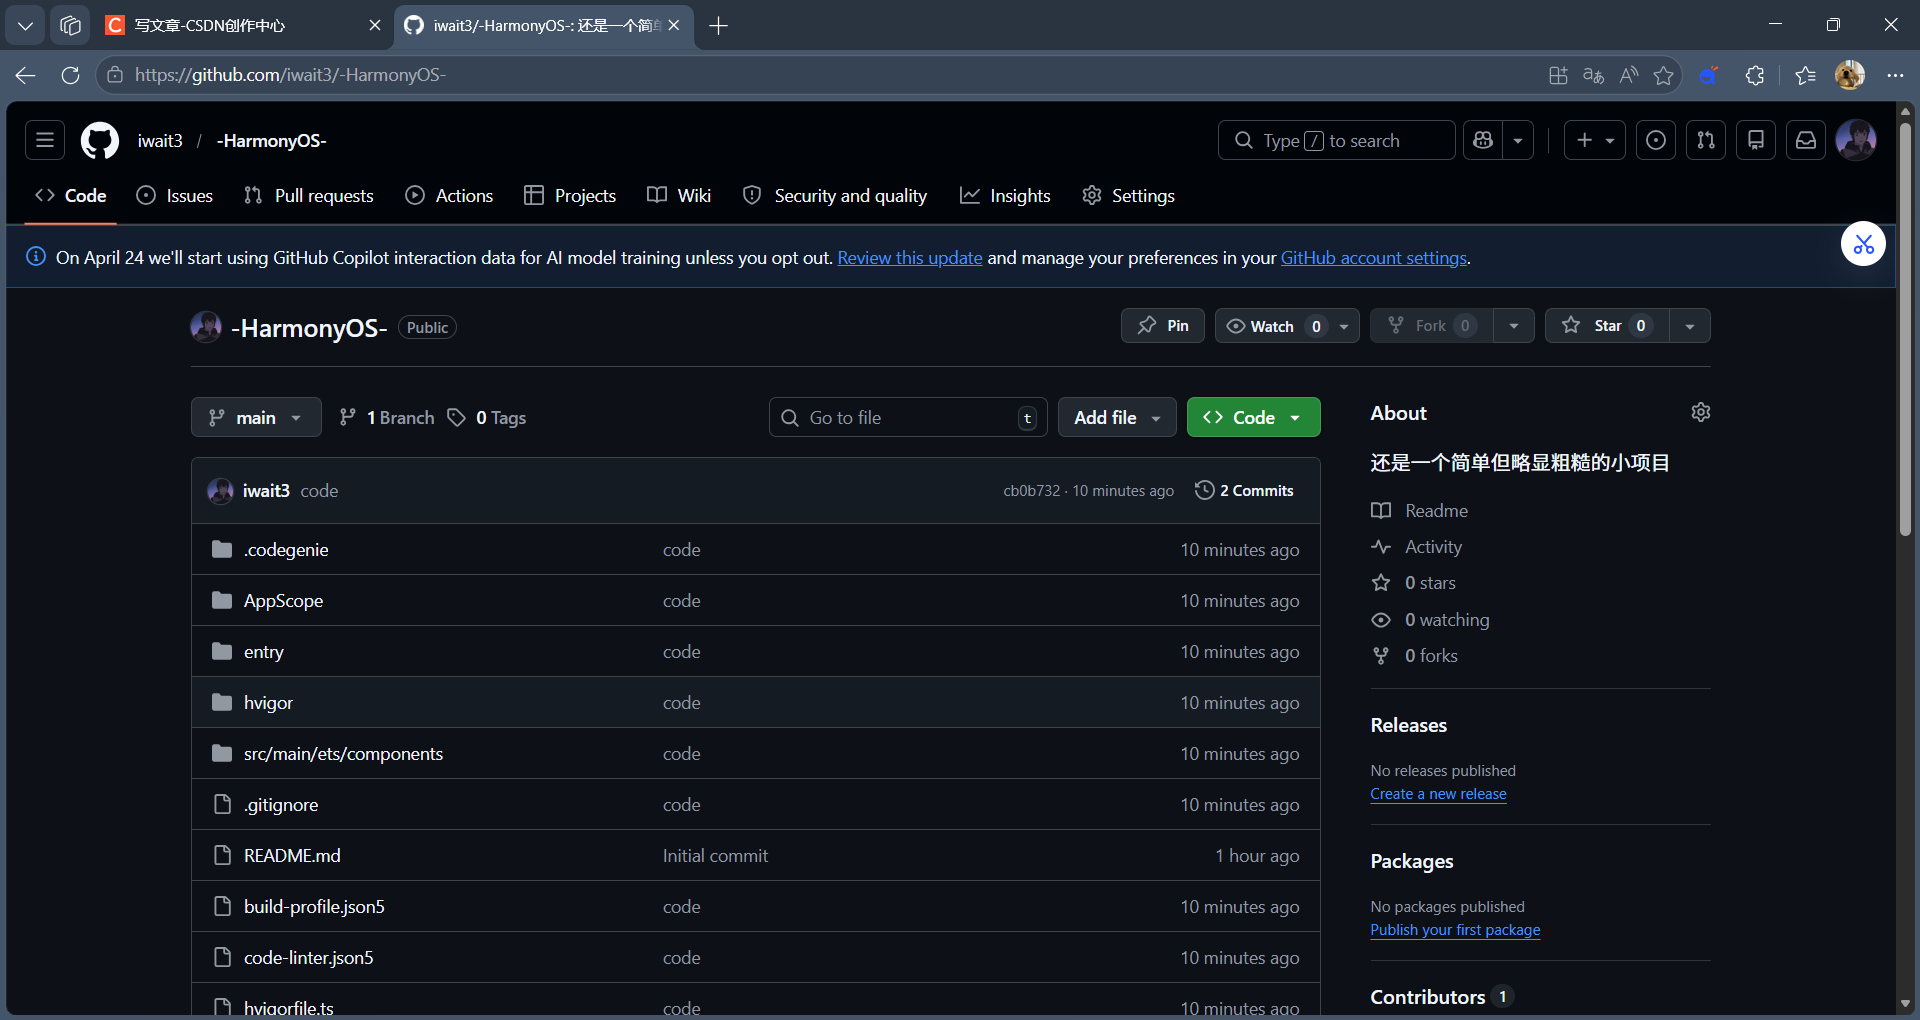
Task: Star the -HarmonyOS- repository
Action: point(1607,326)
